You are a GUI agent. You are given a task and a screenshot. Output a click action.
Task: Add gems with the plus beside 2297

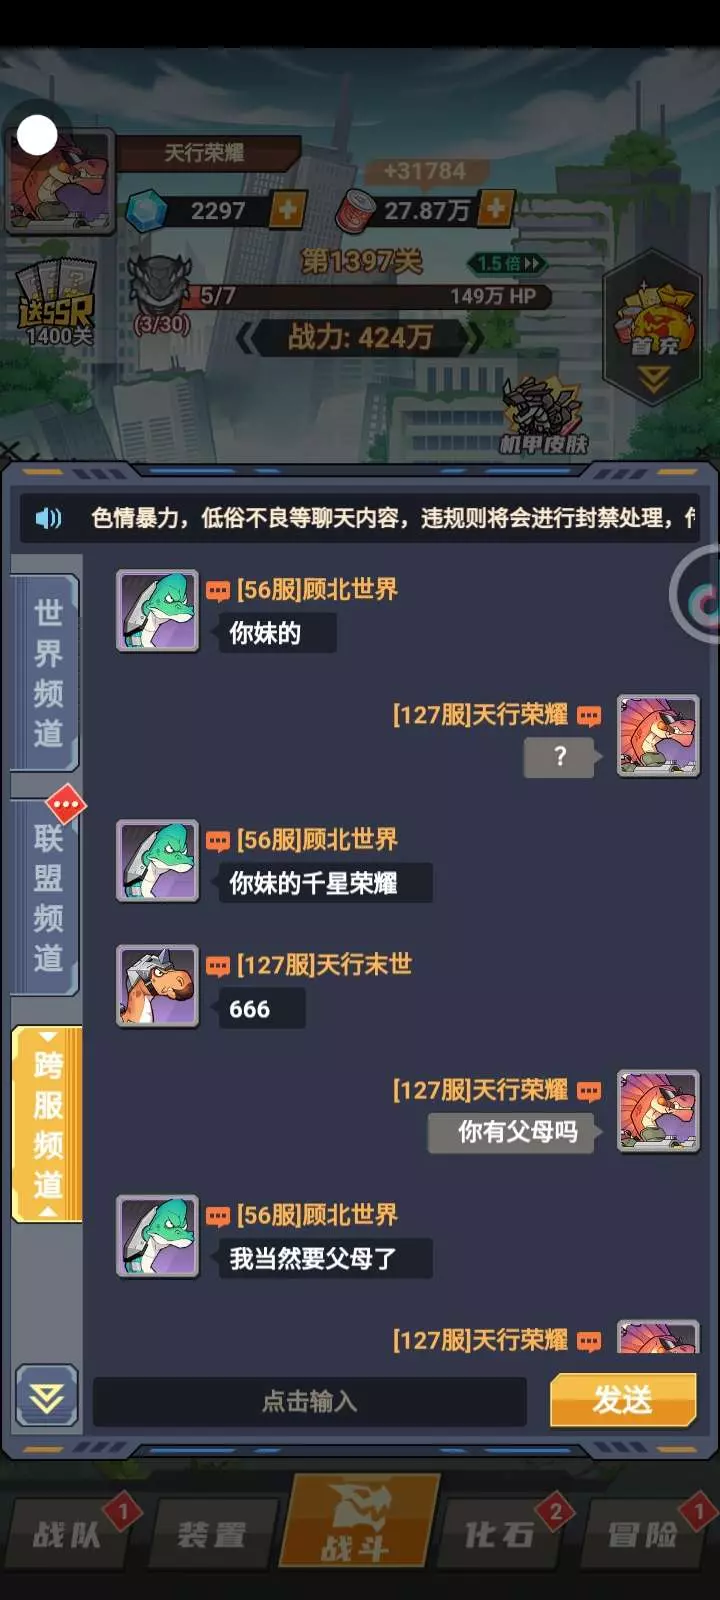pos(287,210)
